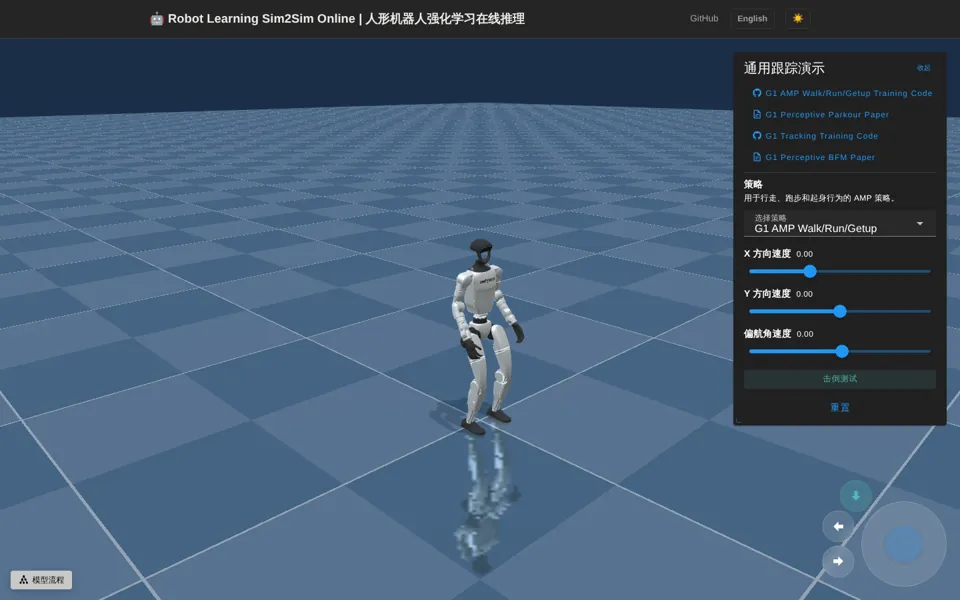The width and height of the screenshot is (960, 600).
Task: Click the 偏航角速度 yaw slider handle
Action: [x=842, y=351]
